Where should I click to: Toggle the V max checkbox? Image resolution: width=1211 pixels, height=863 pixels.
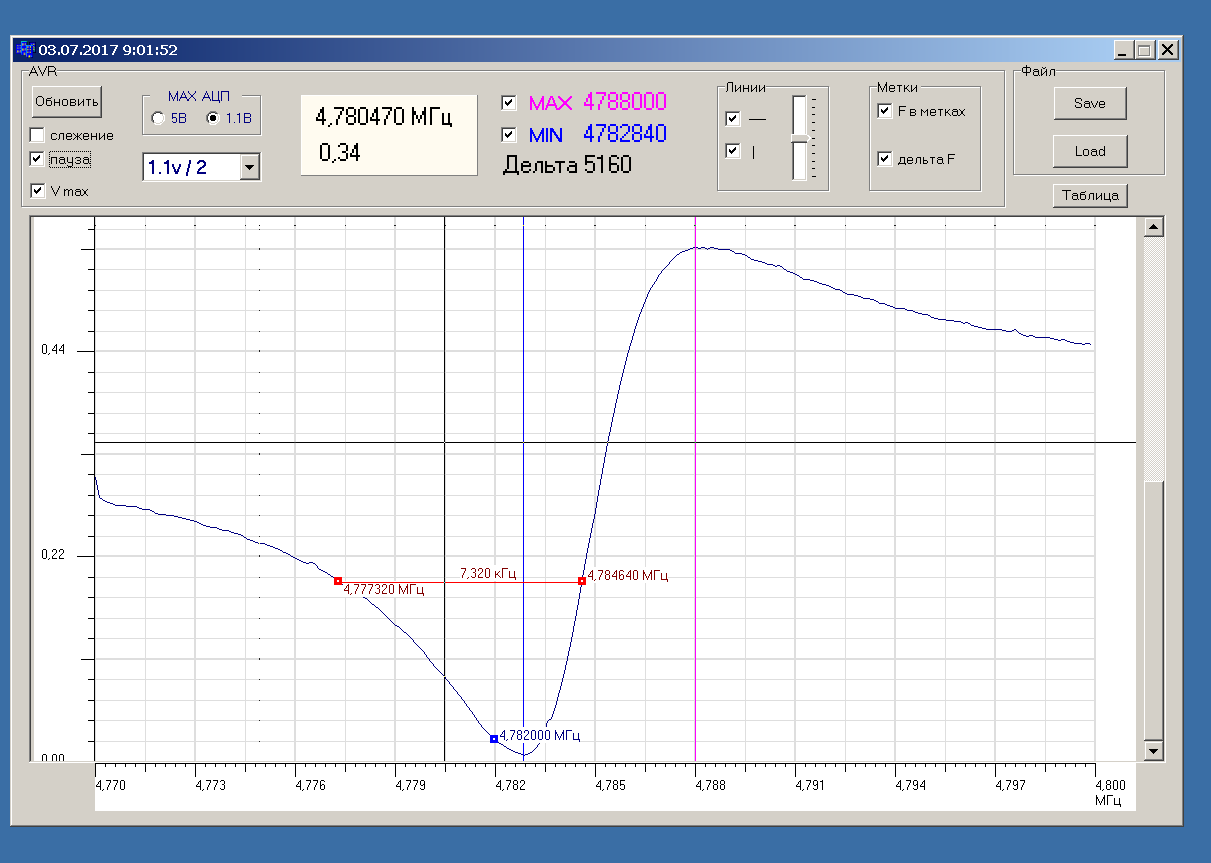click(x=38, y=191)
